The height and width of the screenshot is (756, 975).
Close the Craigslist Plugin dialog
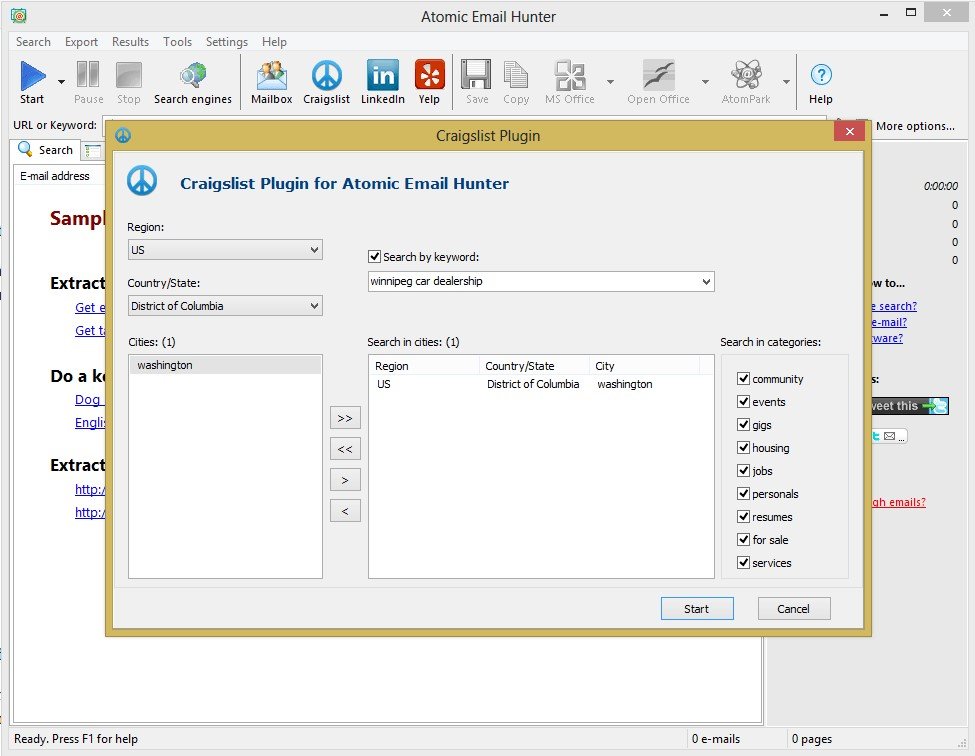pos(849,131)
